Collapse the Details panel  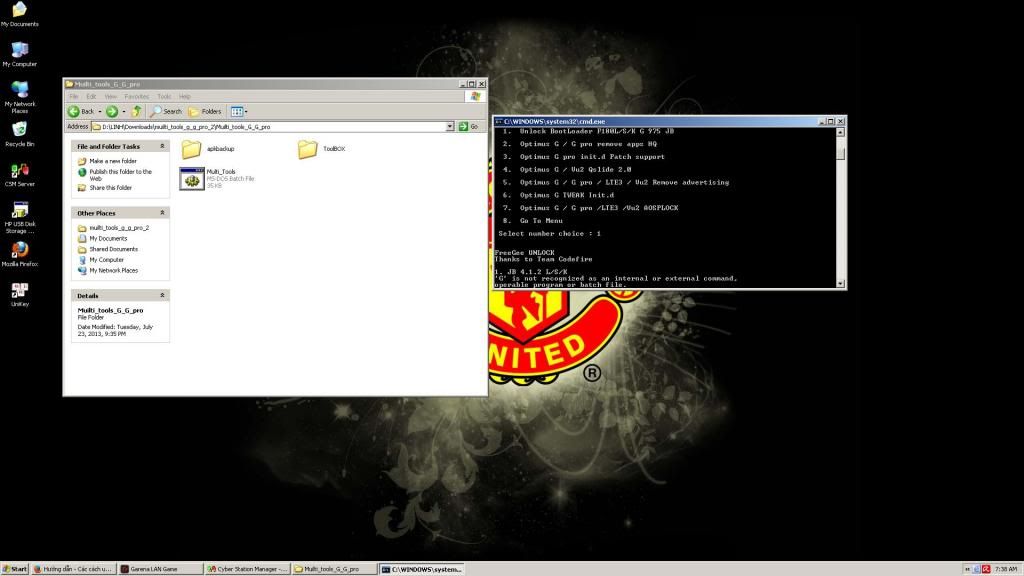pyautogui.click(x=162, y=295)
